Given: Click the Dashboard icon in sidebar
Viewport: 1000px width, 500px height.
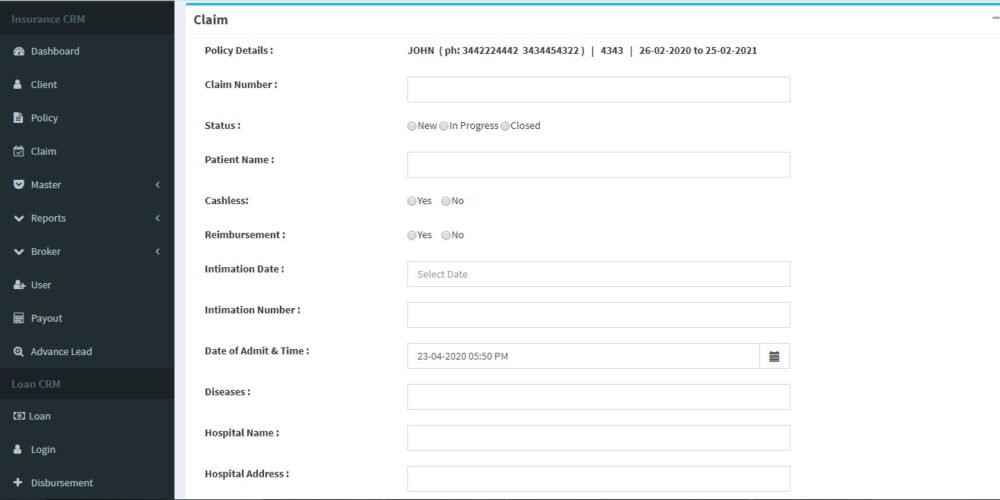Looking at the screenshot, I should 18,51.
